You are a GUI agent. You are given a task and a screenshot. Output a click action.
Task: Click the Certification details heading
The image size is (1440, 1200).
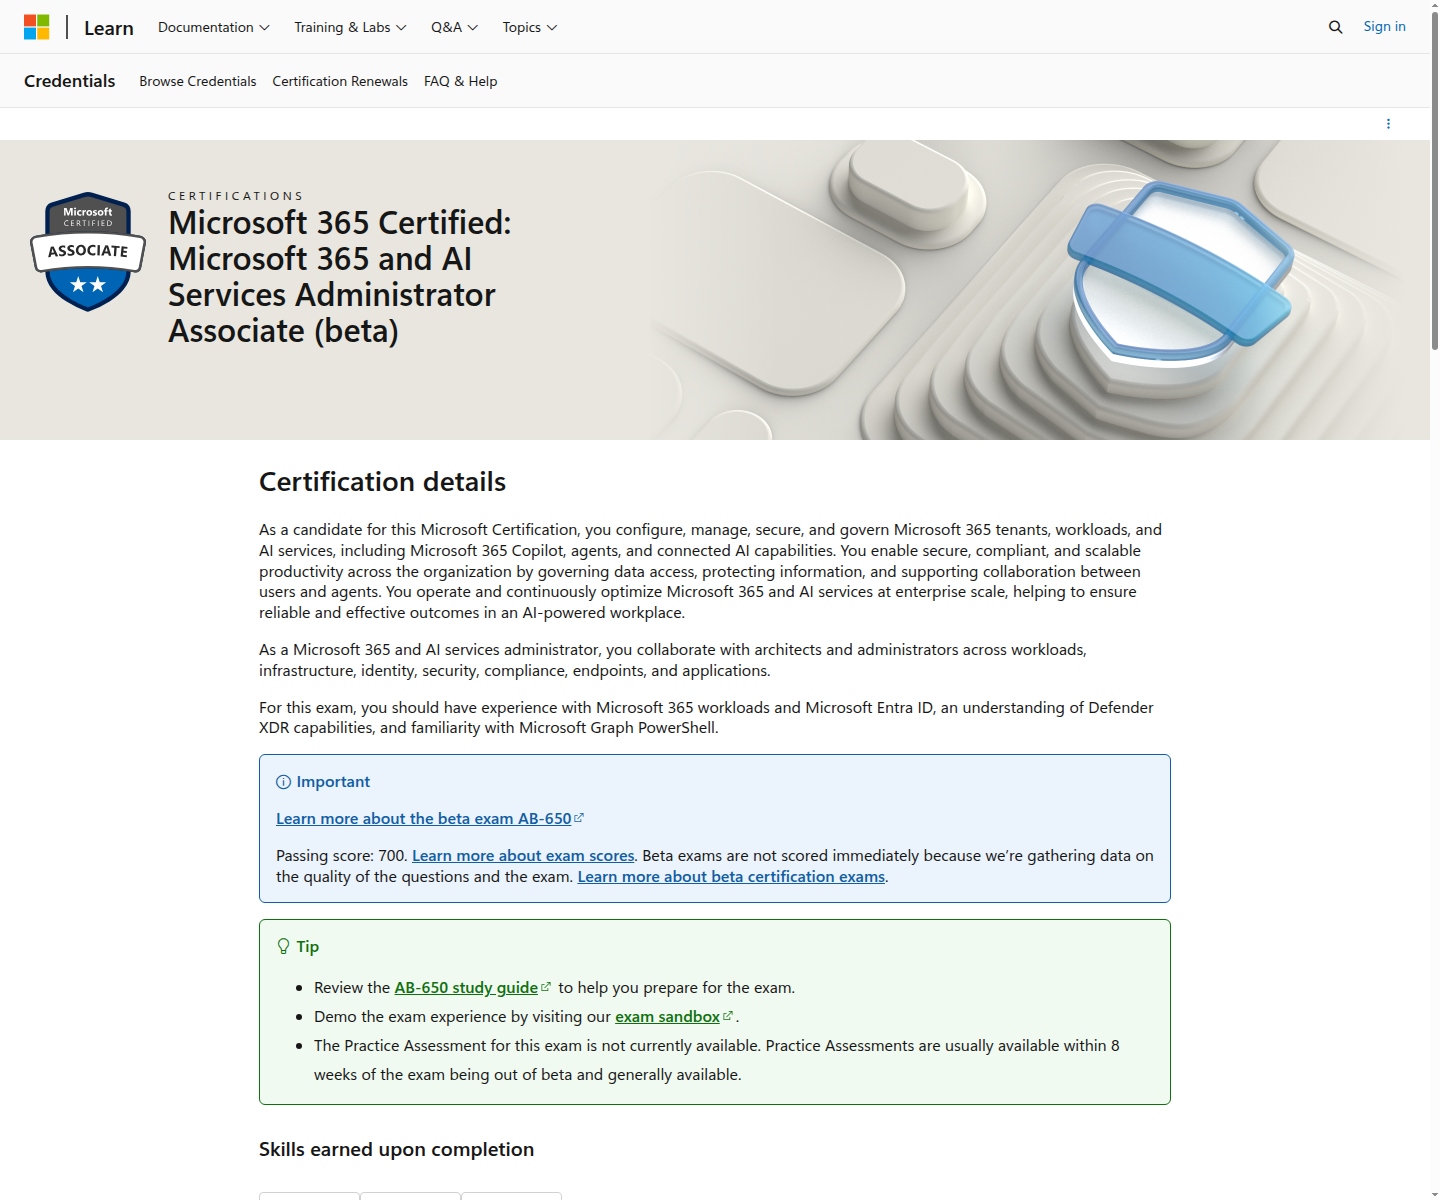click(383, 482)
